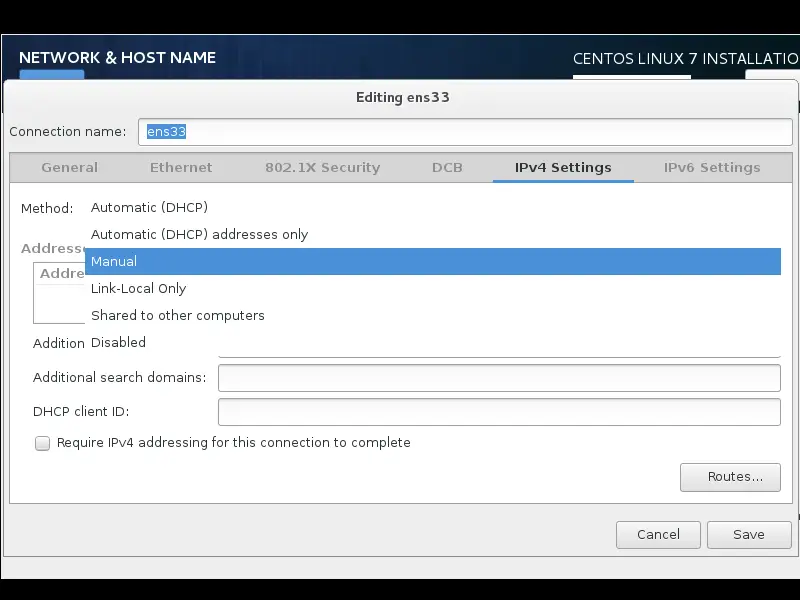Go to the 802.1X Security tab
Image resolution: width=800 pixels, height=600 pixels.
pyautogui.click(x=322, y=167)
